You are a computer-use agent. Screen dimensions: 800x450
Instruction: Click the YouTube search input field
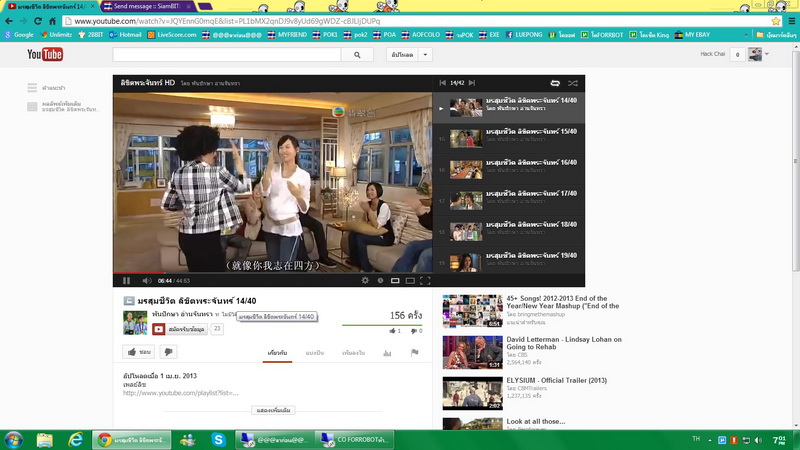tap(227, 55)
